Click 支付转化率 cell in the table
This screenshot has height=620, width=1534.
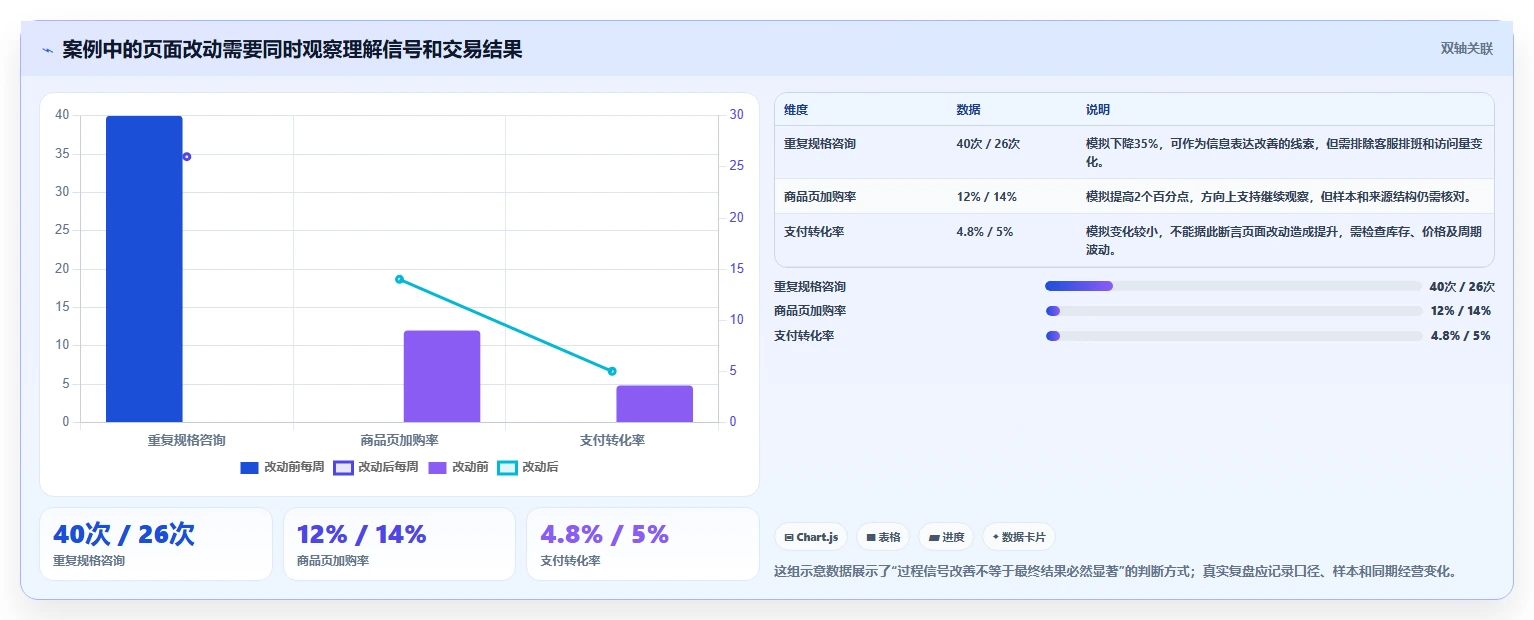(x=814, y=231)
